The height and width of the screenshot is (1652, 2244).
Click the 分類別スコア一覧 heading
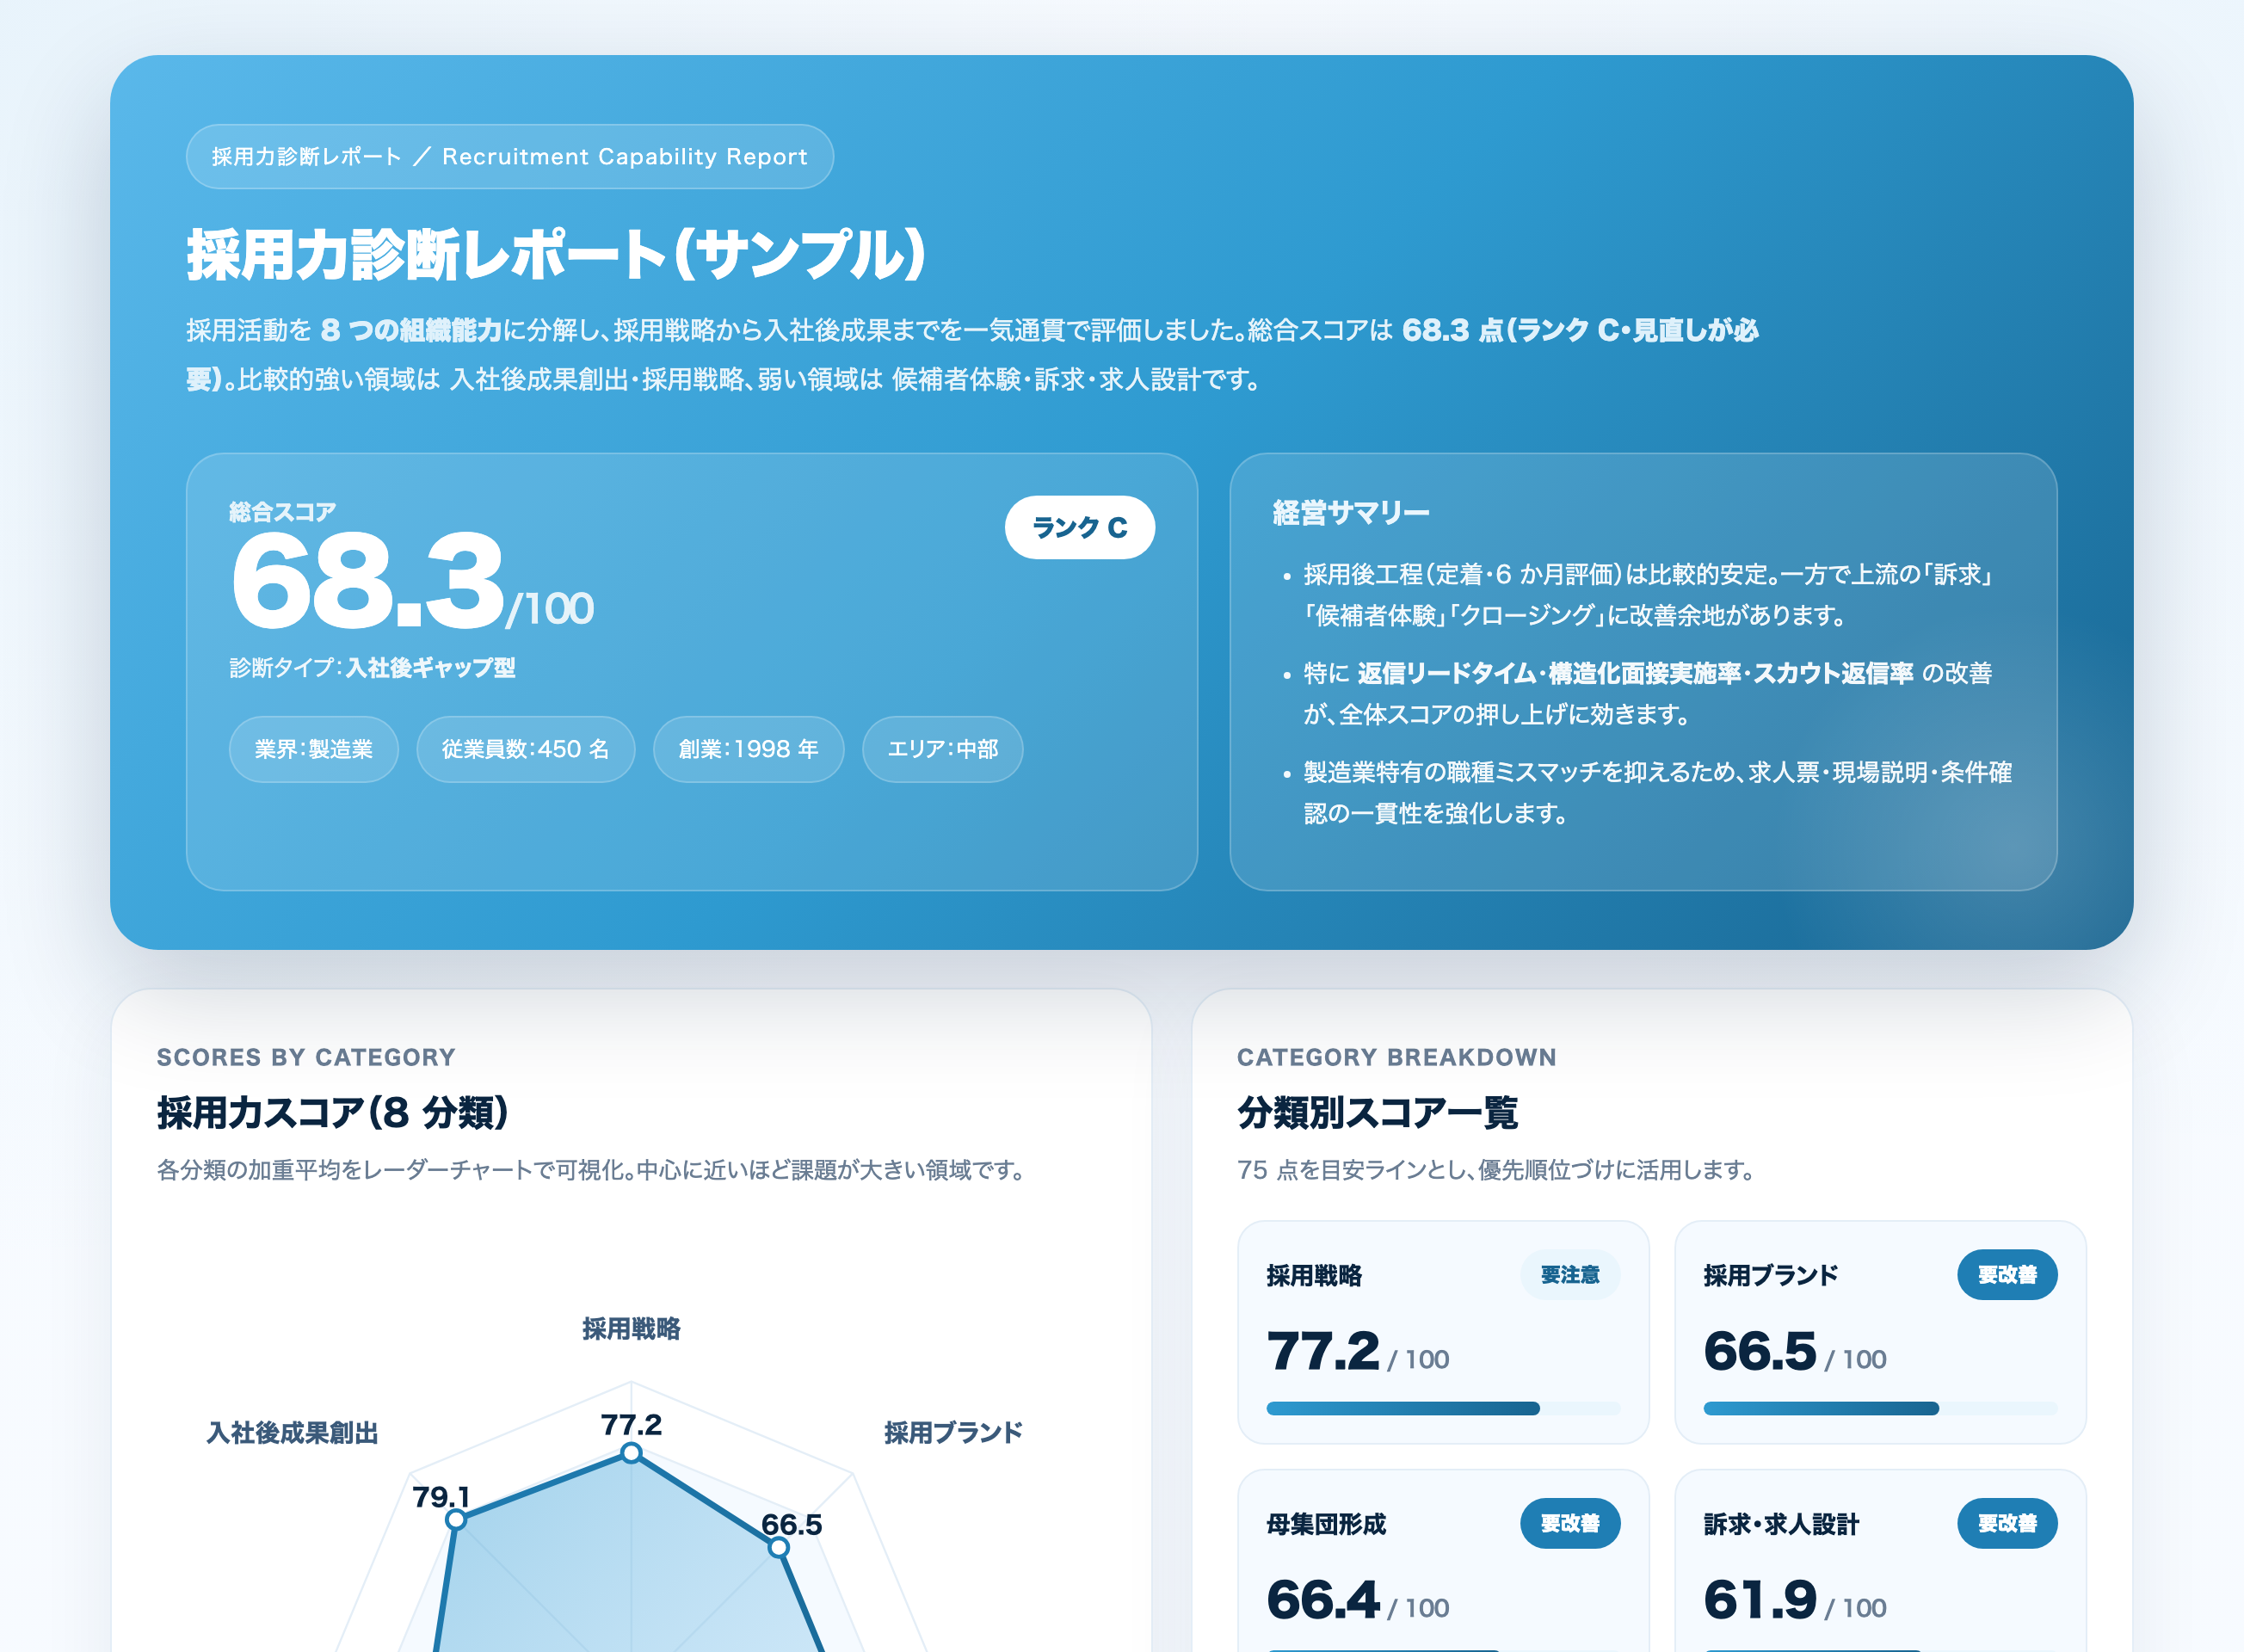pyautogui.click(x=1377, y=1112)
